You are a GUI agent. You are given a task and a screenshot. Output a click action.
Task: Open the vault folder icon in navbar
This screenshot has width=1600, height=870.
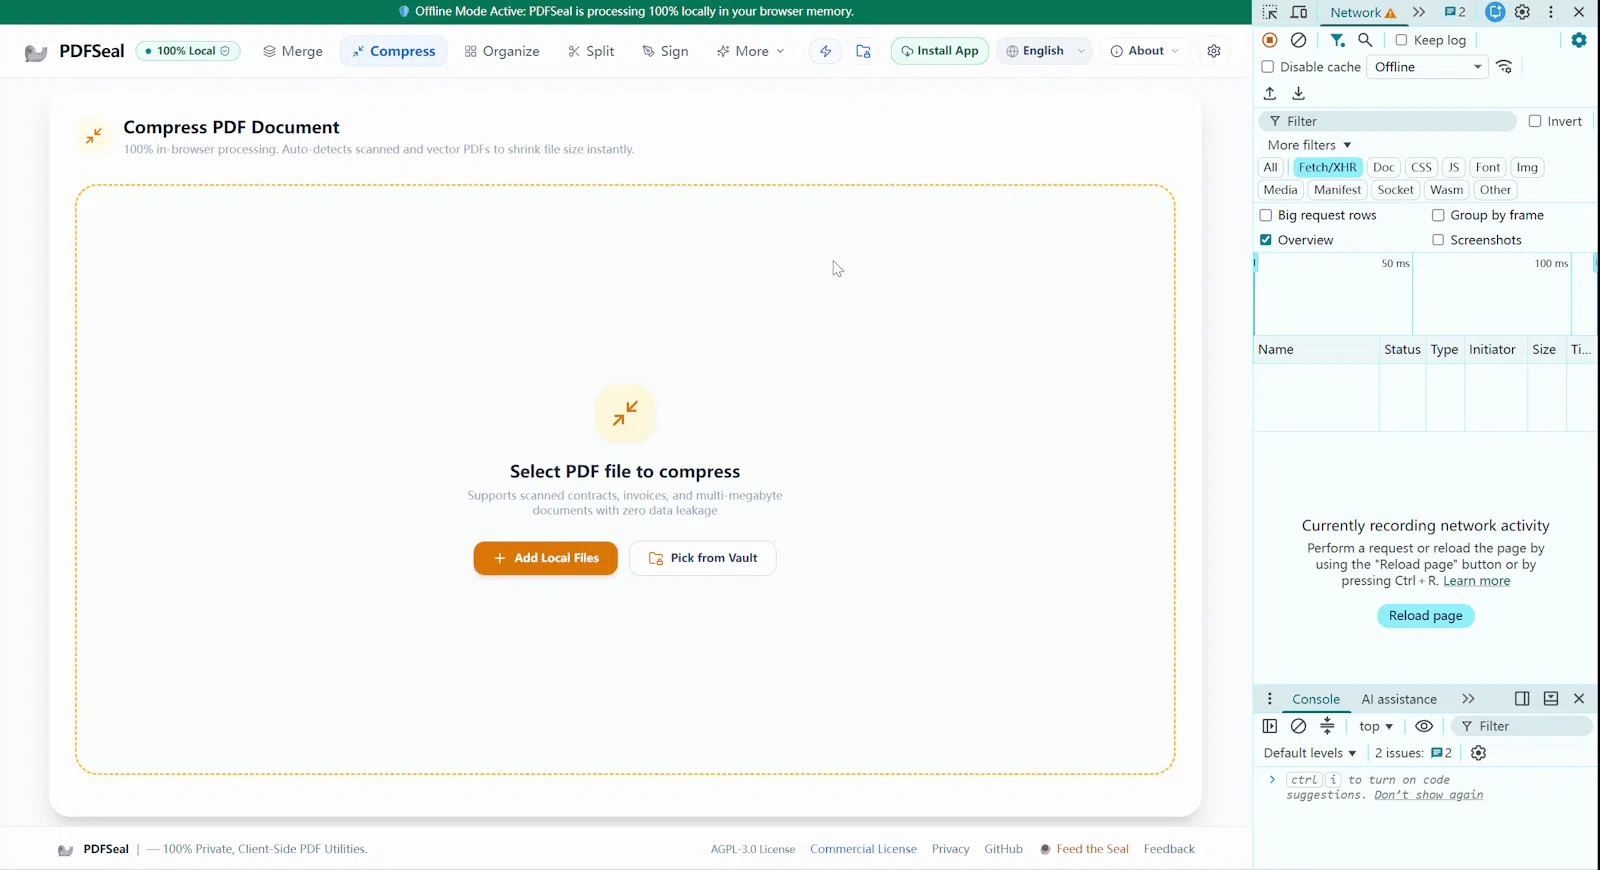(864, 51)
